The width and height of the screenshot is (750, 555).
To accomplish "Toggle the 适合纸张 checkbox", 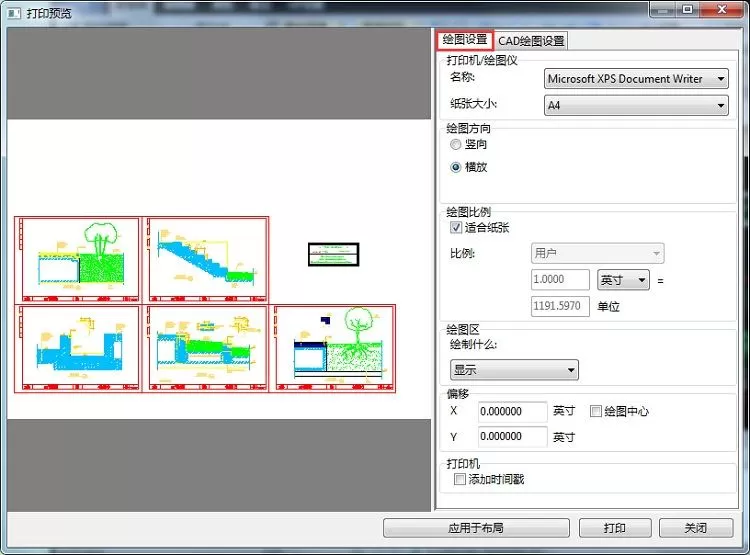I will pyautogui.click(x=456, y=227).
